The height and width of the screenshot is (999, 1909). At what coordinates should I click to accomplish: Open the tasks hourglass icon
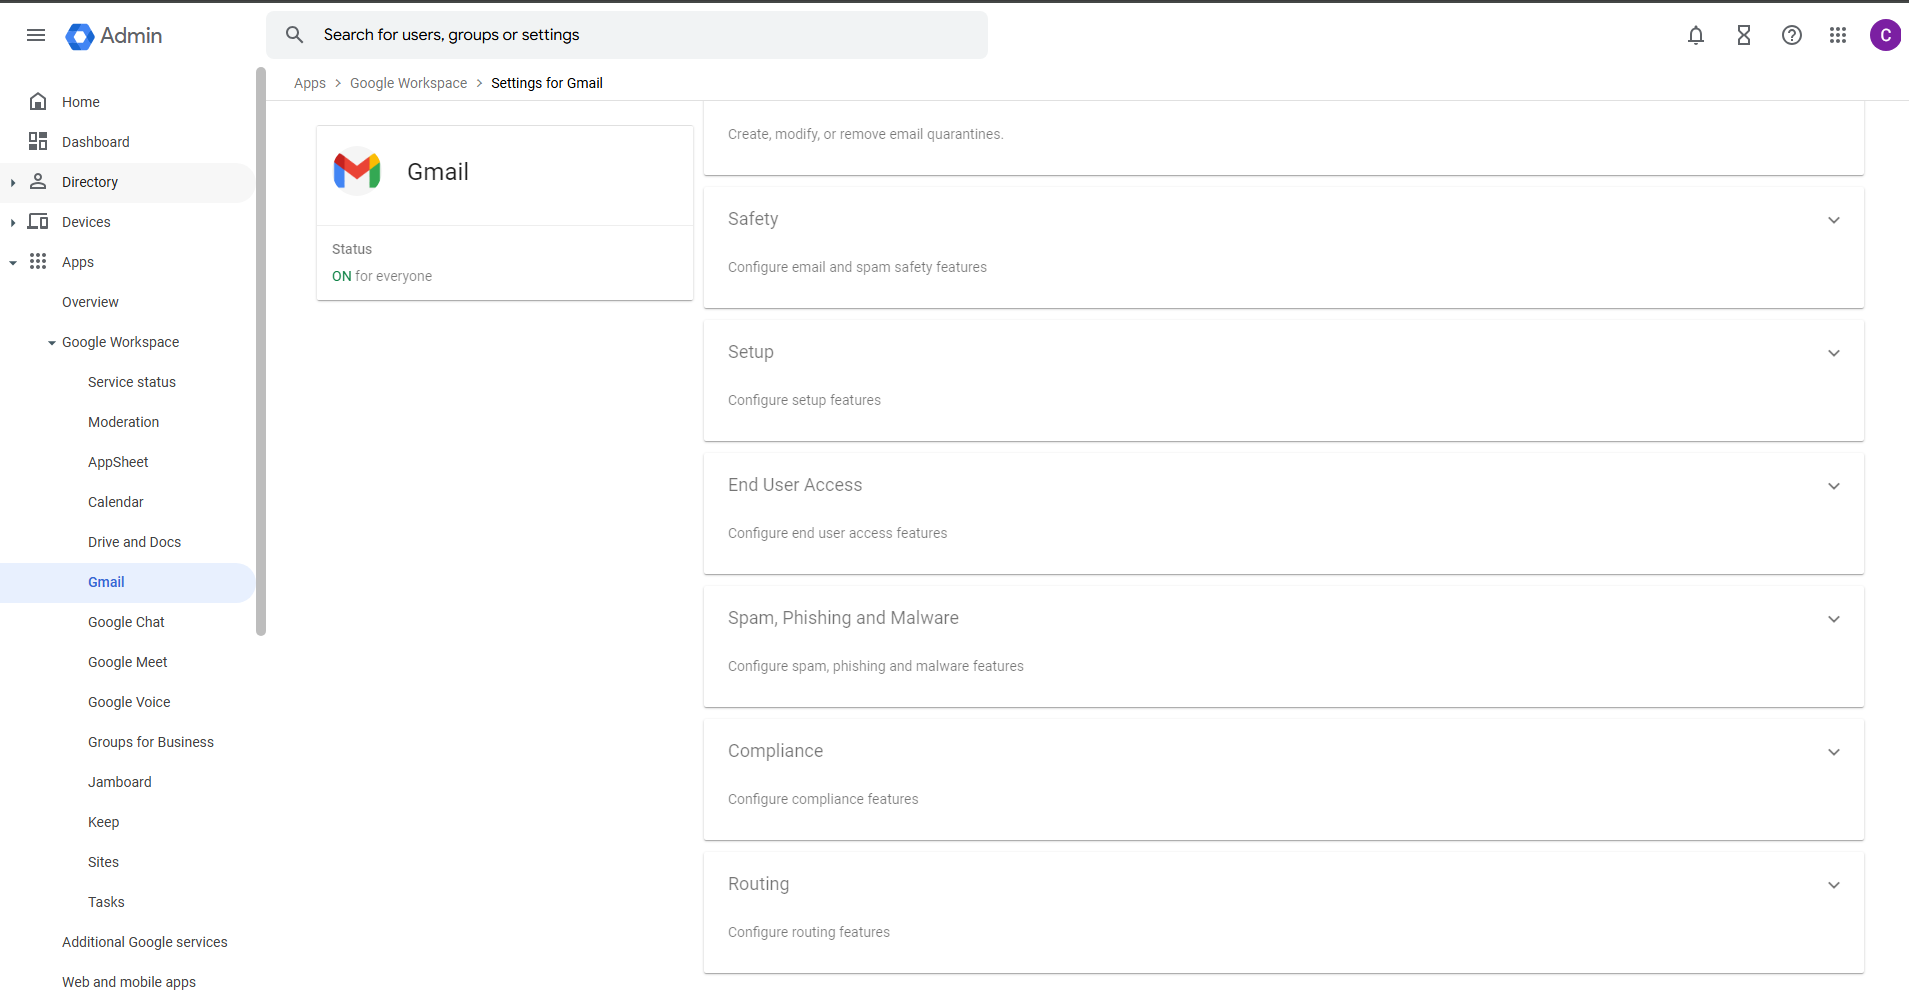(x=1744, y=35)
